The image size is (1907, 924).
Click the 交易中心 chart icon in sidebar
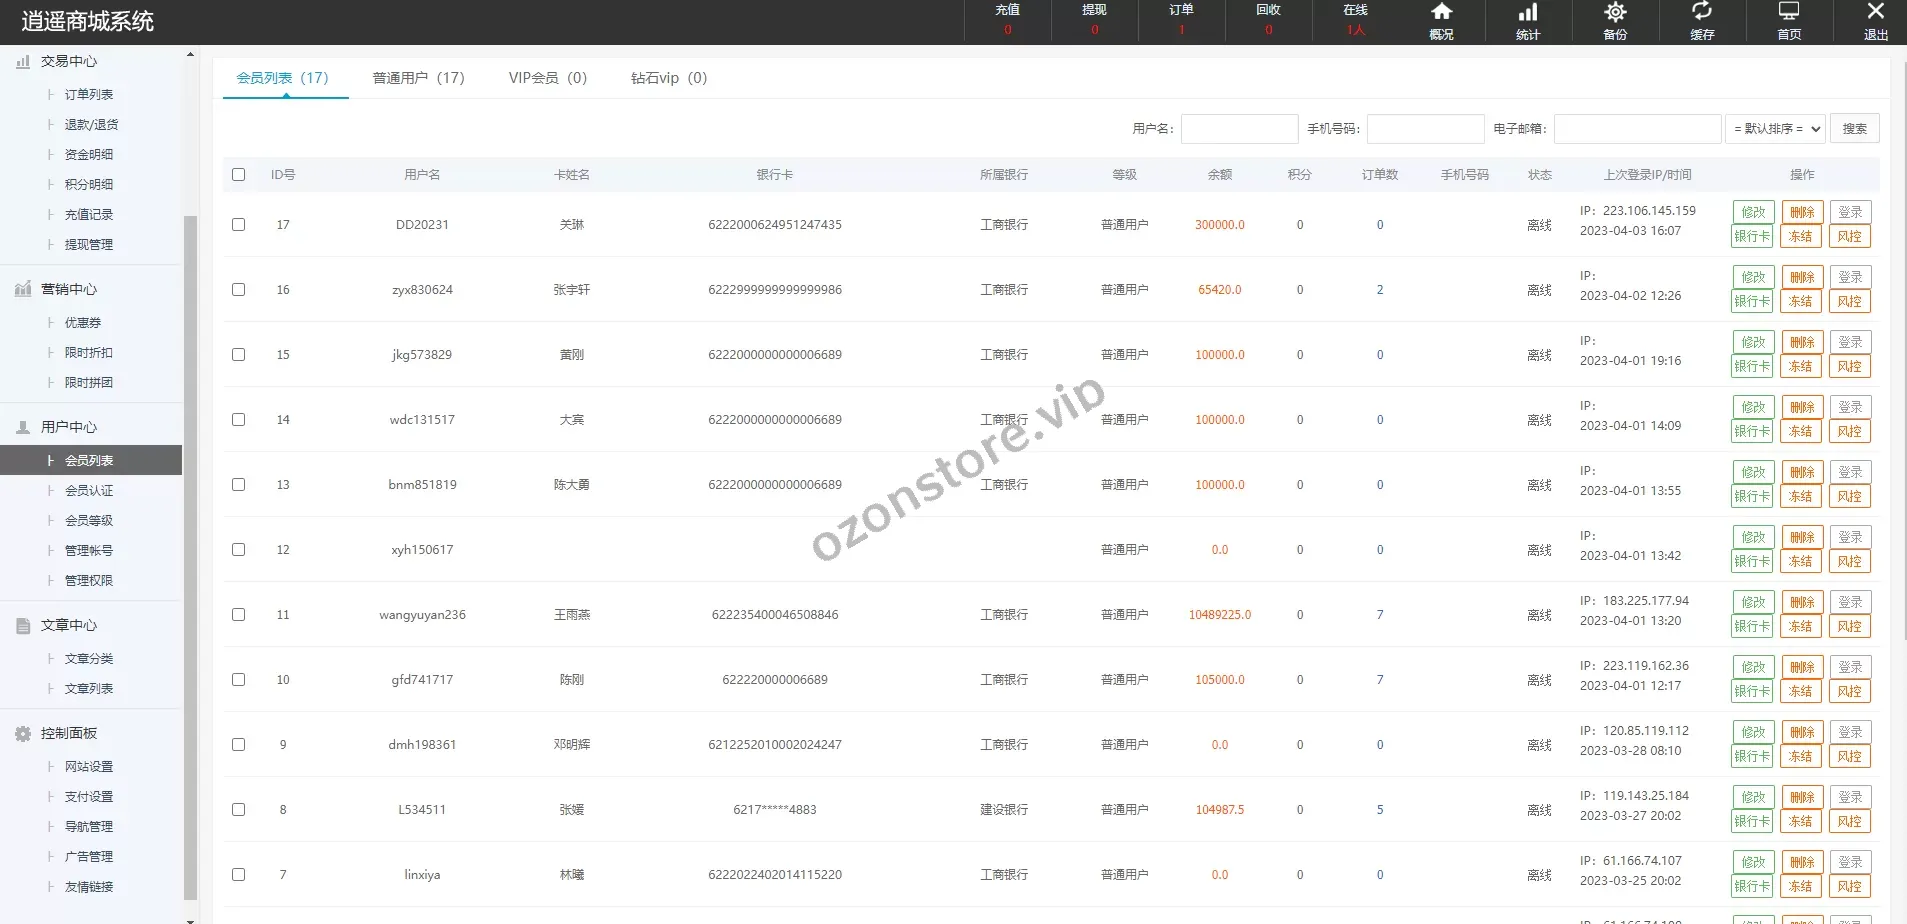23,61
